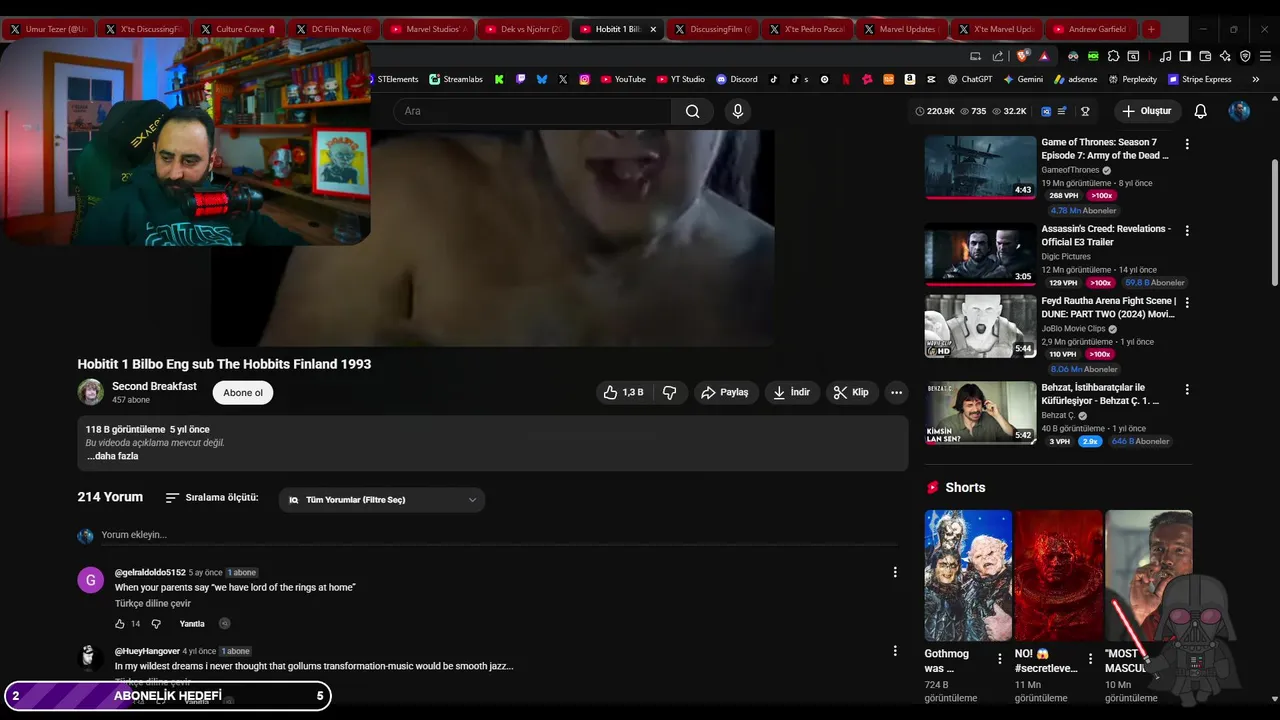Click the Abone ol subscribe button
This screenshot has height=720, width=1280.
(x=243, y=393)
